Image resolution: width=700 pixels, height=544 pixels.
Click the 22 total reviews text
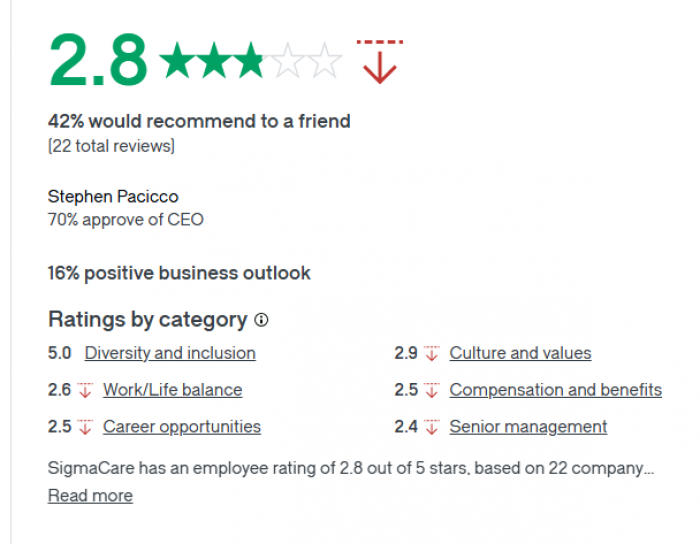(111, 147)
